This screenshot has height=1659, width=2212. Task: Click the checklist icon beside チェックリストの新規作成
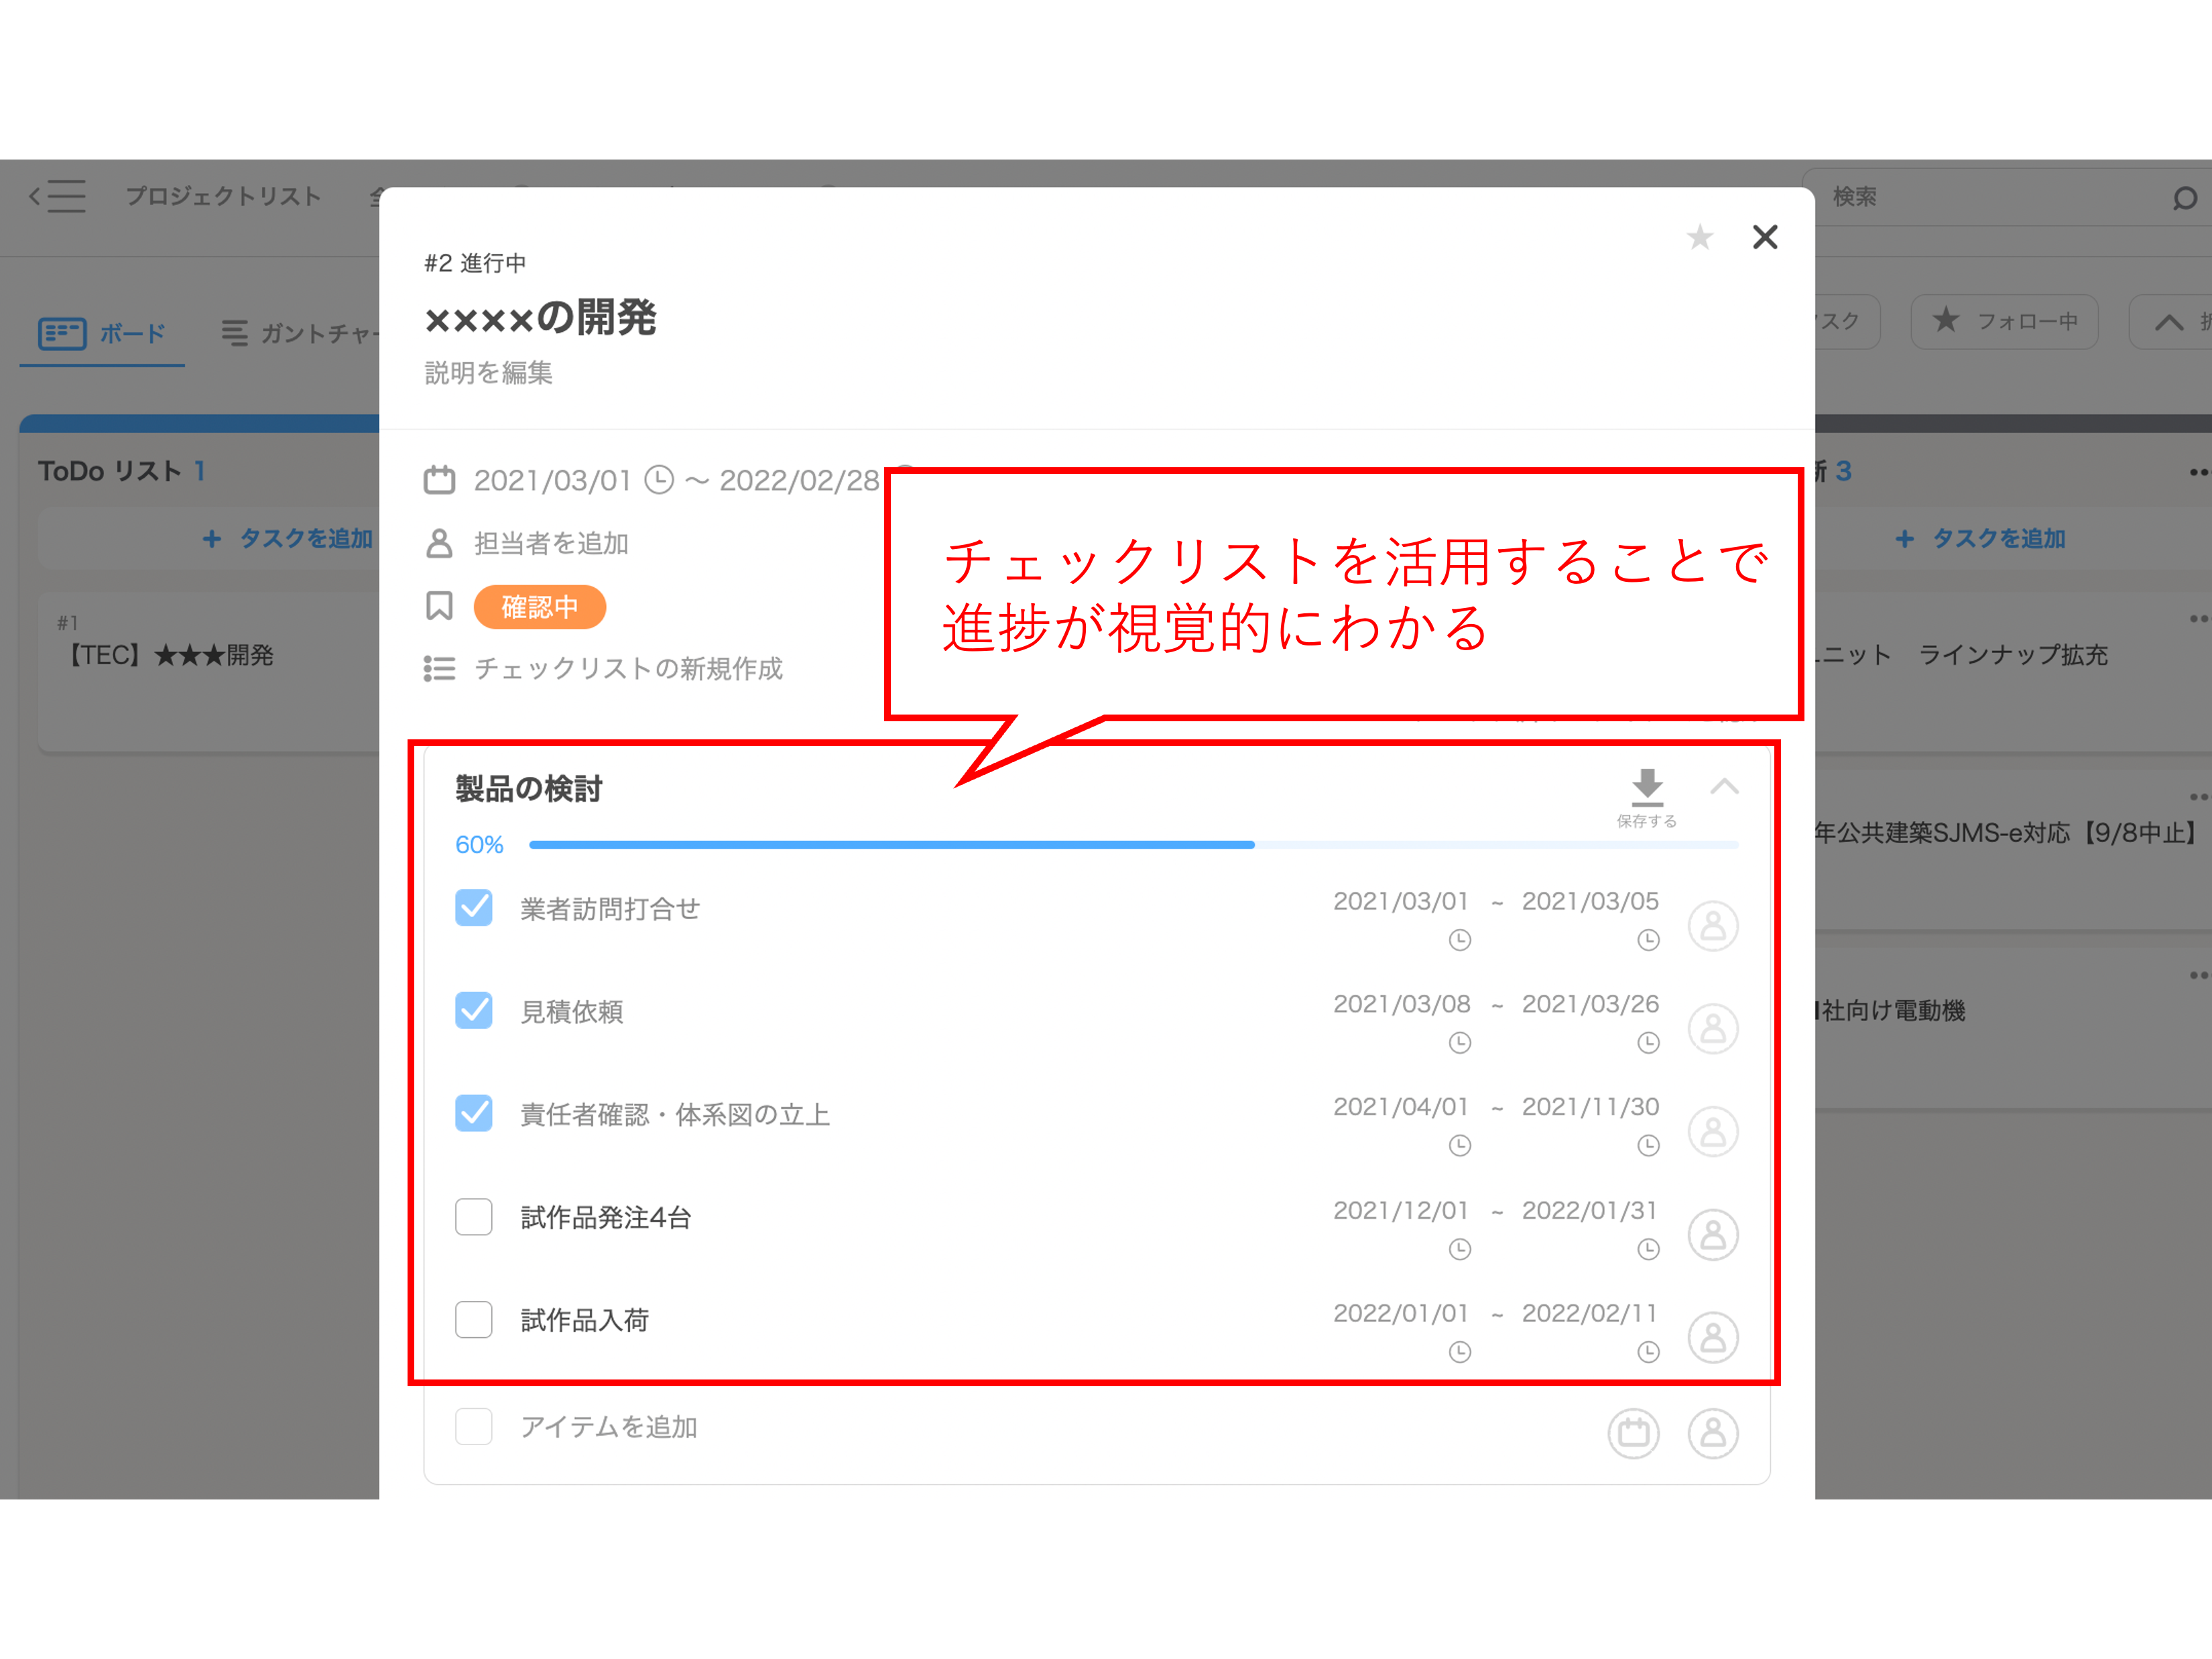[439, 668]
